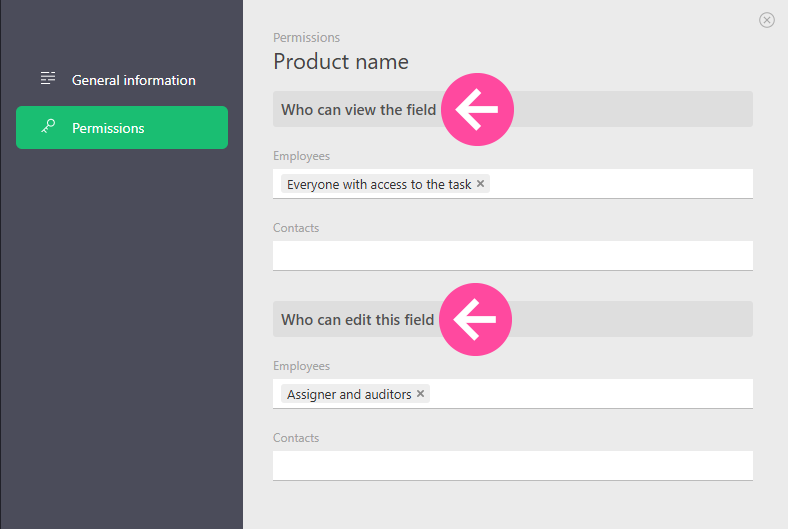The image size is (788, 529).
Task: Click the Employees field under view permissions
Action: (x=620, y=184)
